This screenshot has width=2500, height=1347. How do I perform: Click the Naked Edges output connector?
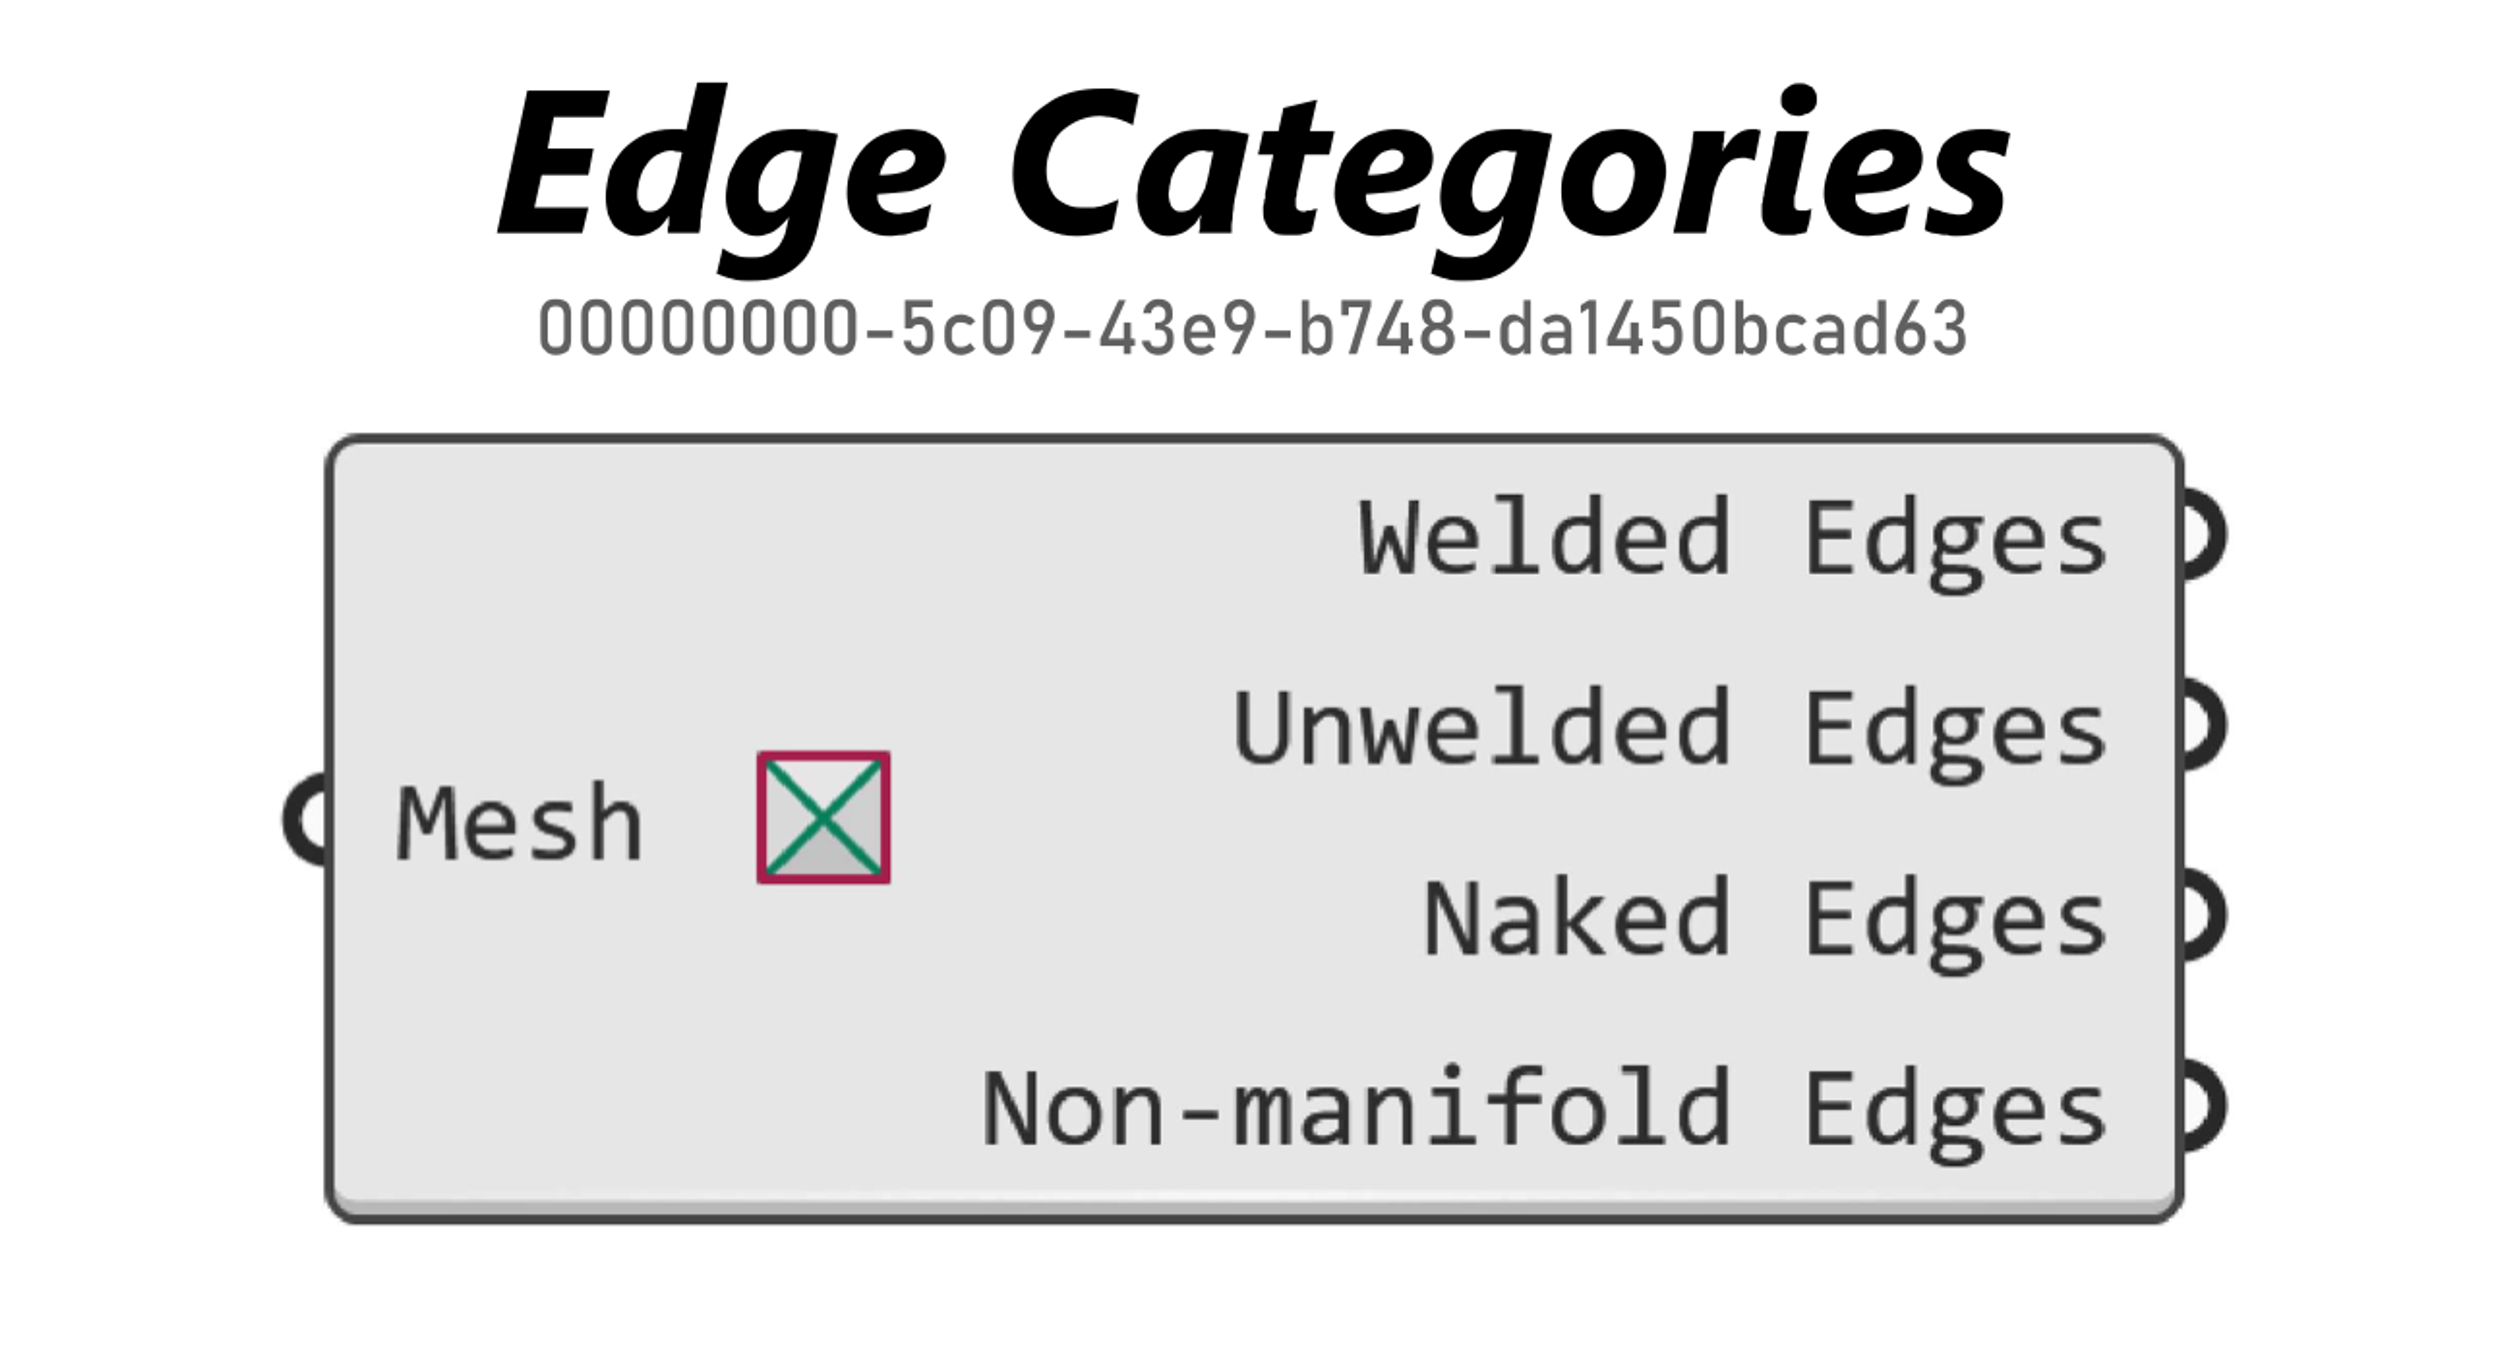[2202, 916]
